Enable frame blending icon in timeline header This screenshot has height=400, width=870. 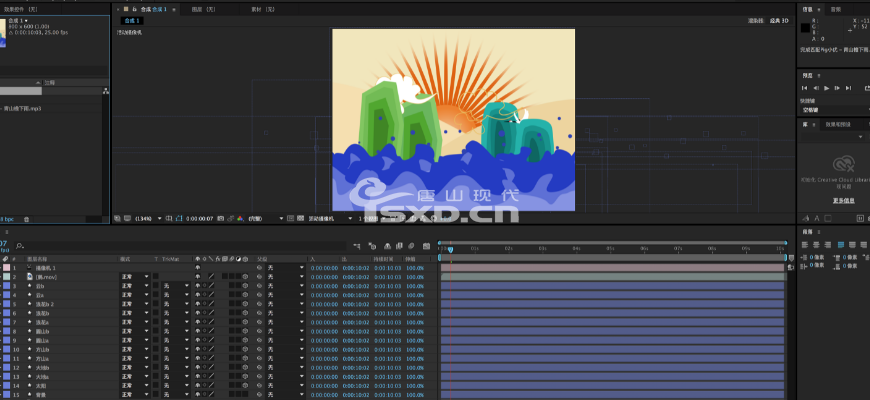point(399,246)
